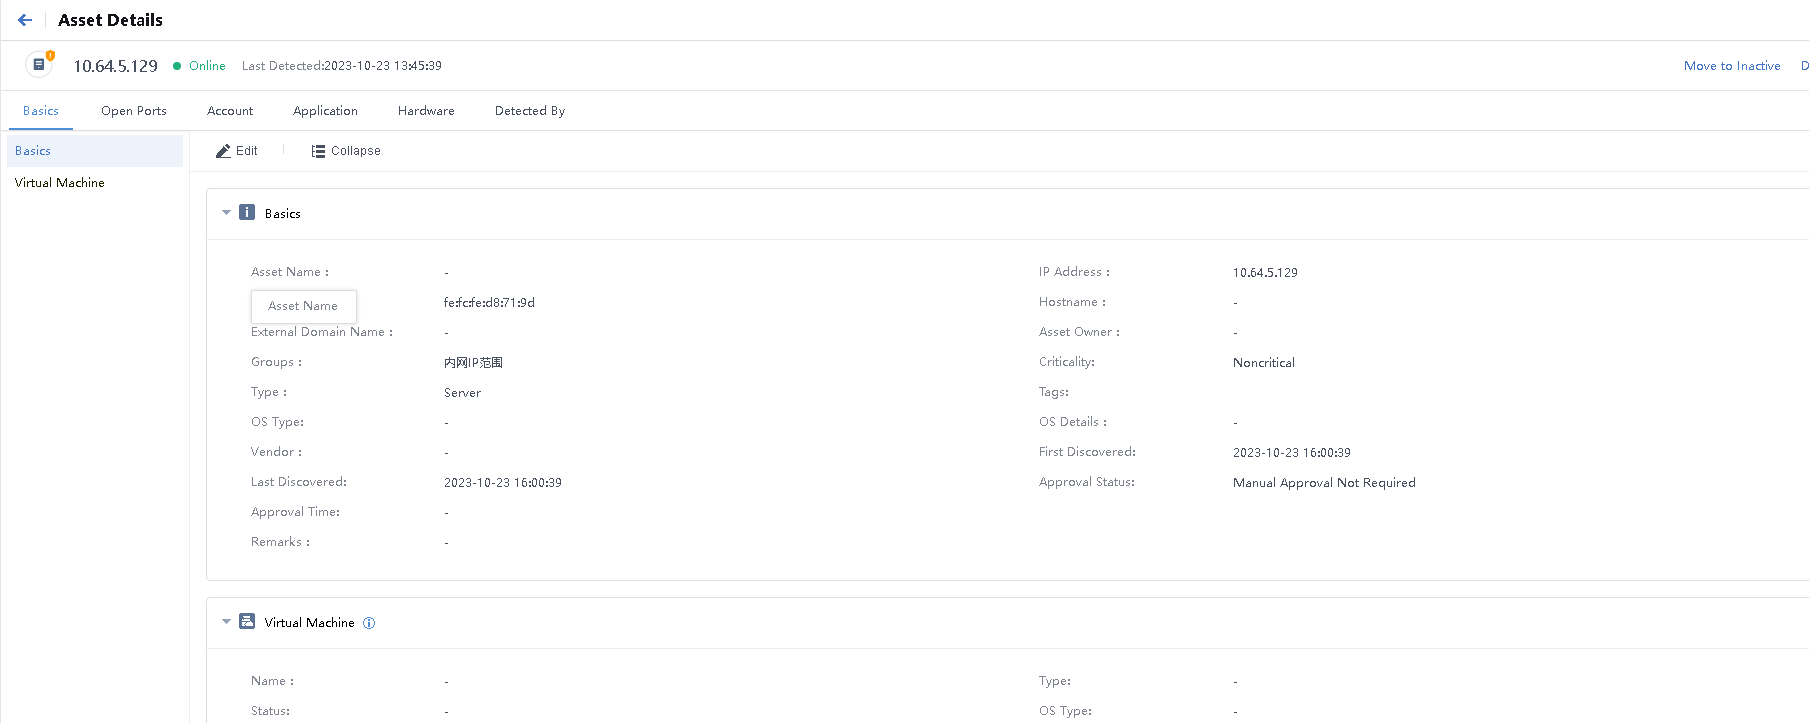The width and height of the screenshot is (1809, 723).
Task: Select Basics in the left sidebar
Action: click(33, 151)
